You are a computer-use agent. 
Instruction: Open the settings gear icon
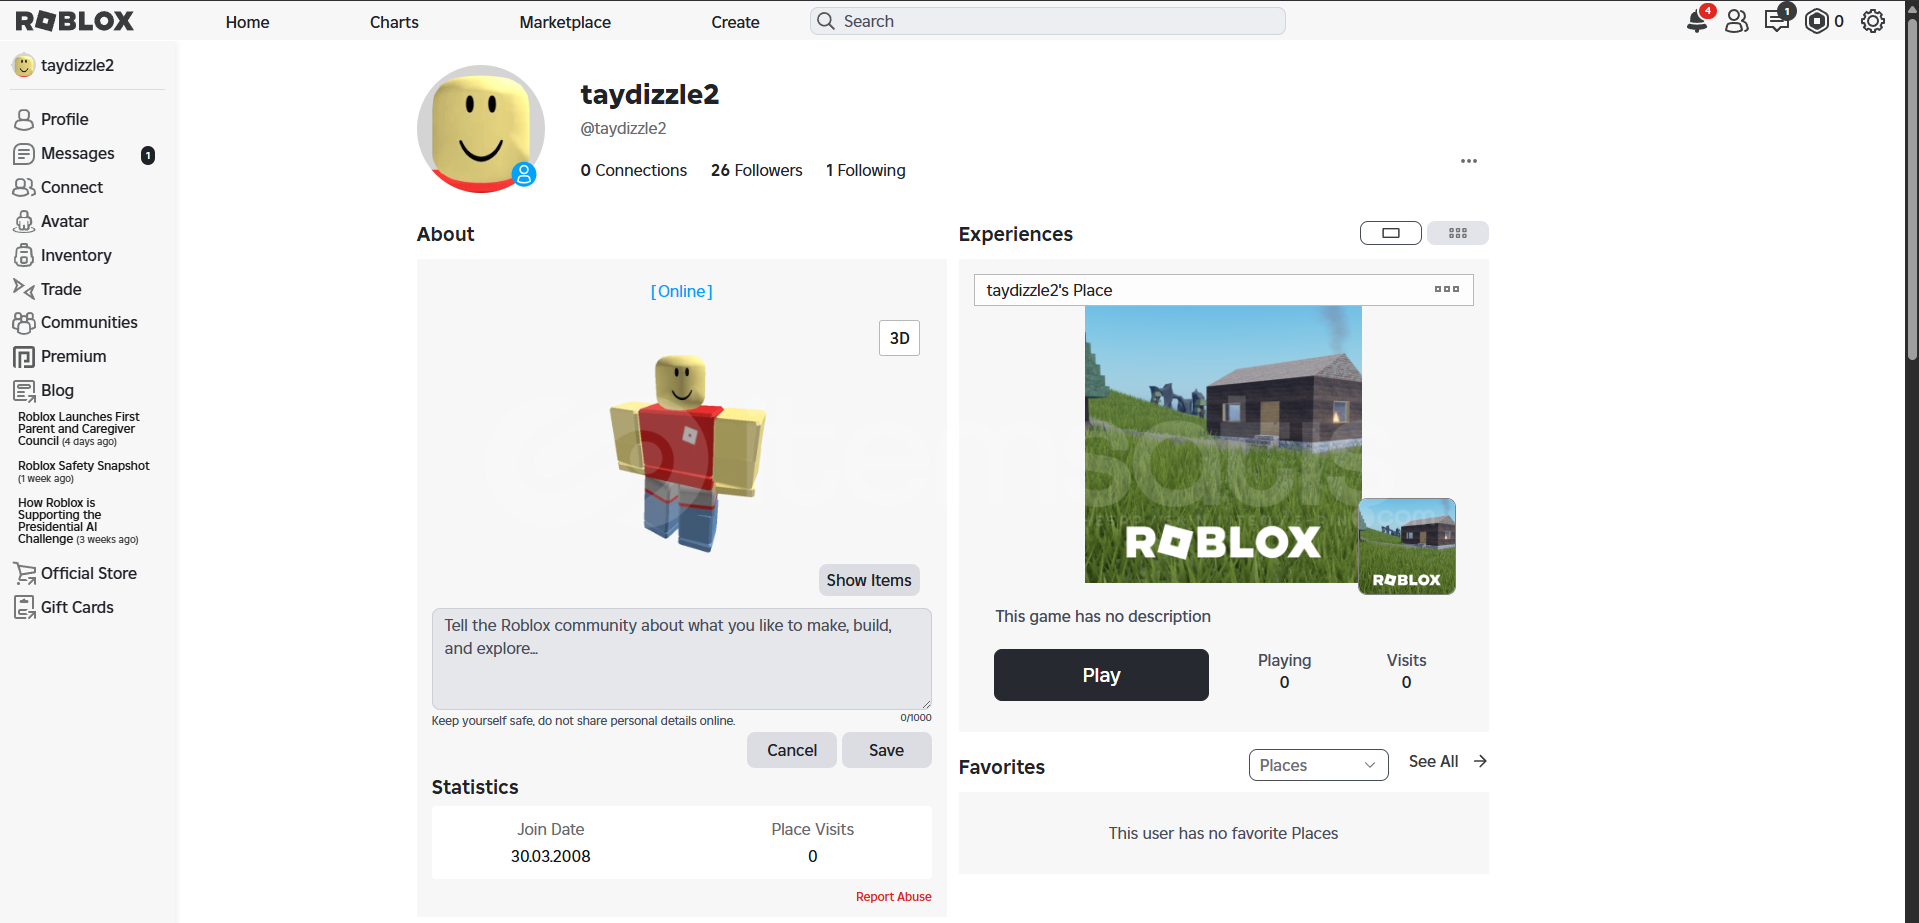coord(1873,21)
